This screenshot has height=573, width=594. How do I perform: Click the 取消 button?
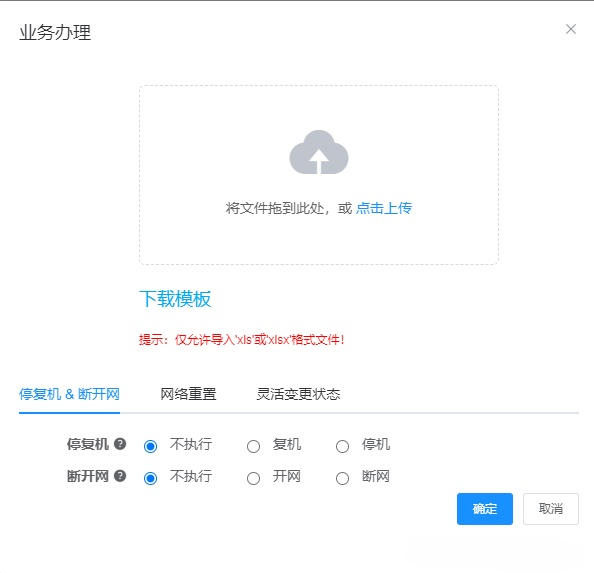pyautogui.click(x=551, y=509)
